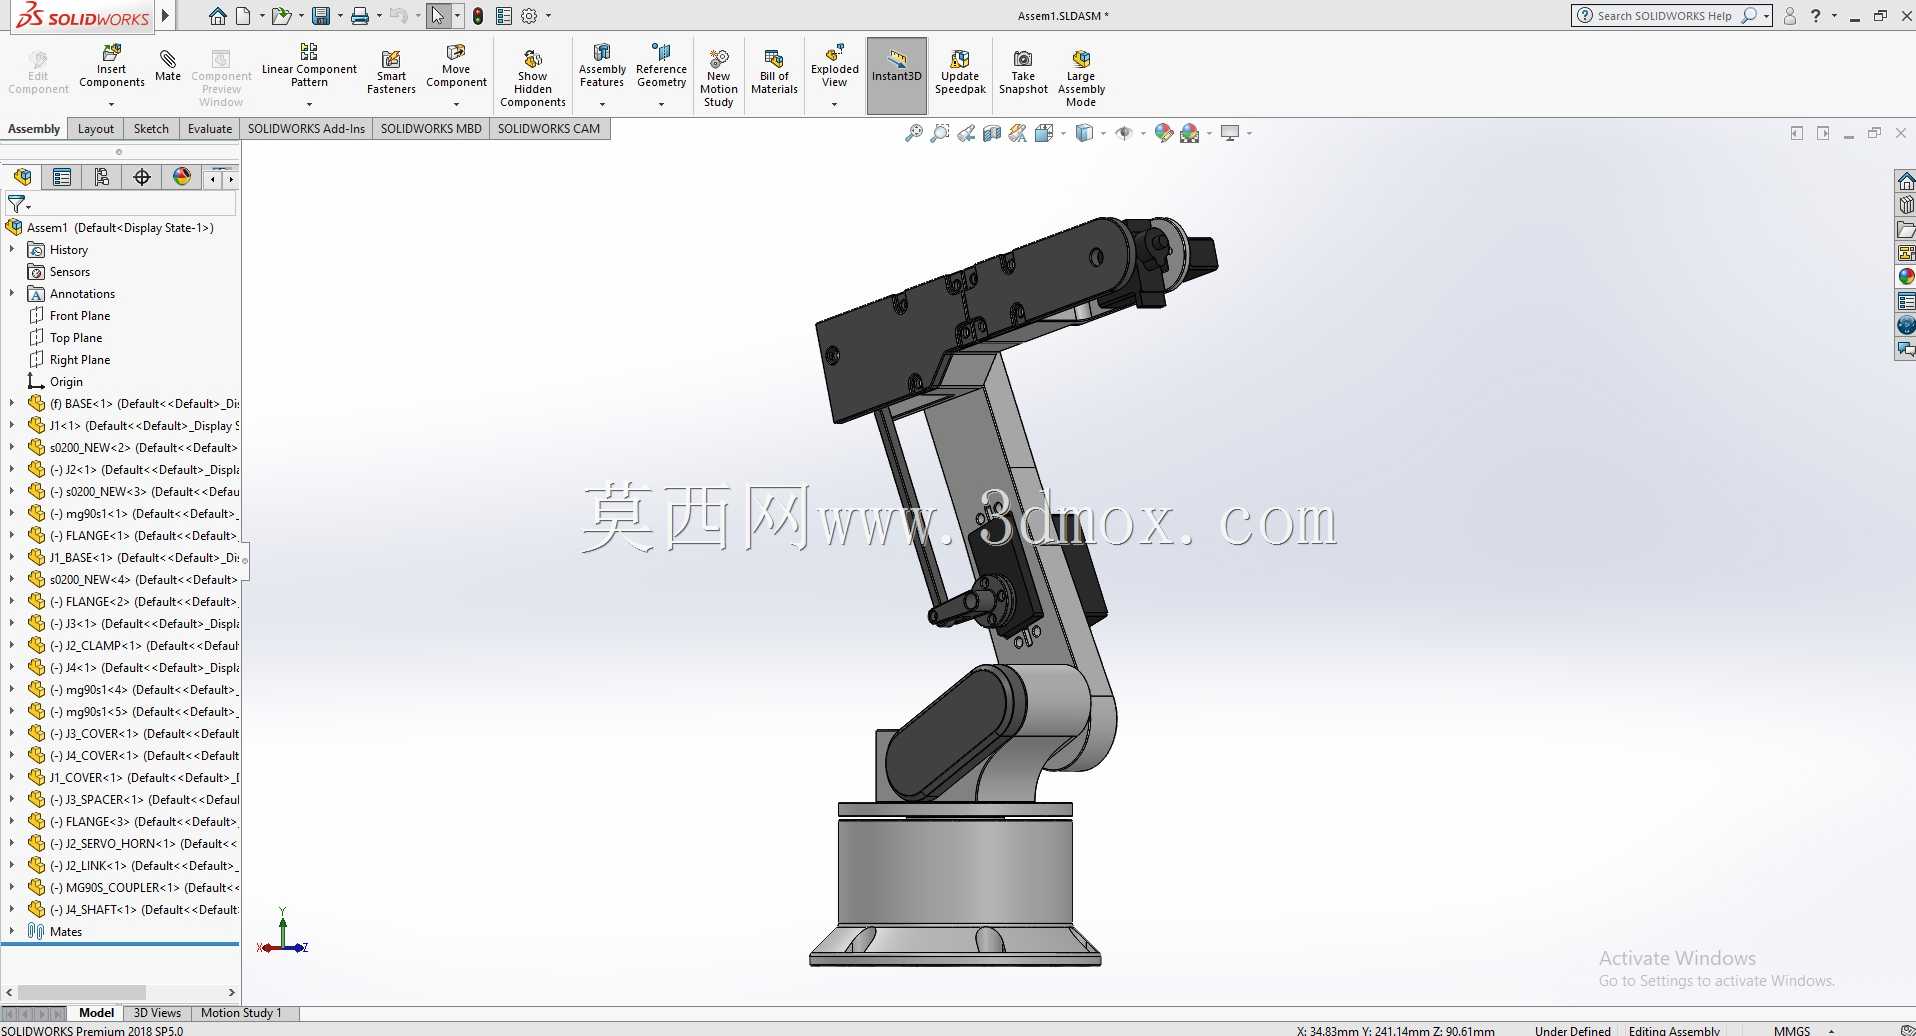Open SOLIDWORKS CAM tab
This screenshot has width=1916, height=1036.
[549, 129]
